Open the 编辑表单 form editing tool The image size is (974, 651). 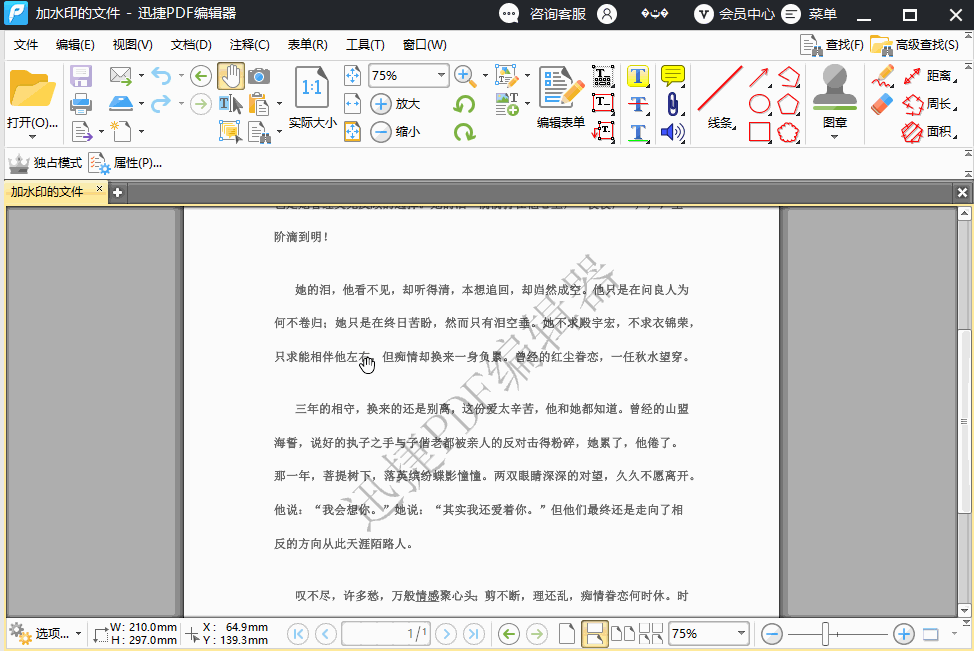coord(561,95)
